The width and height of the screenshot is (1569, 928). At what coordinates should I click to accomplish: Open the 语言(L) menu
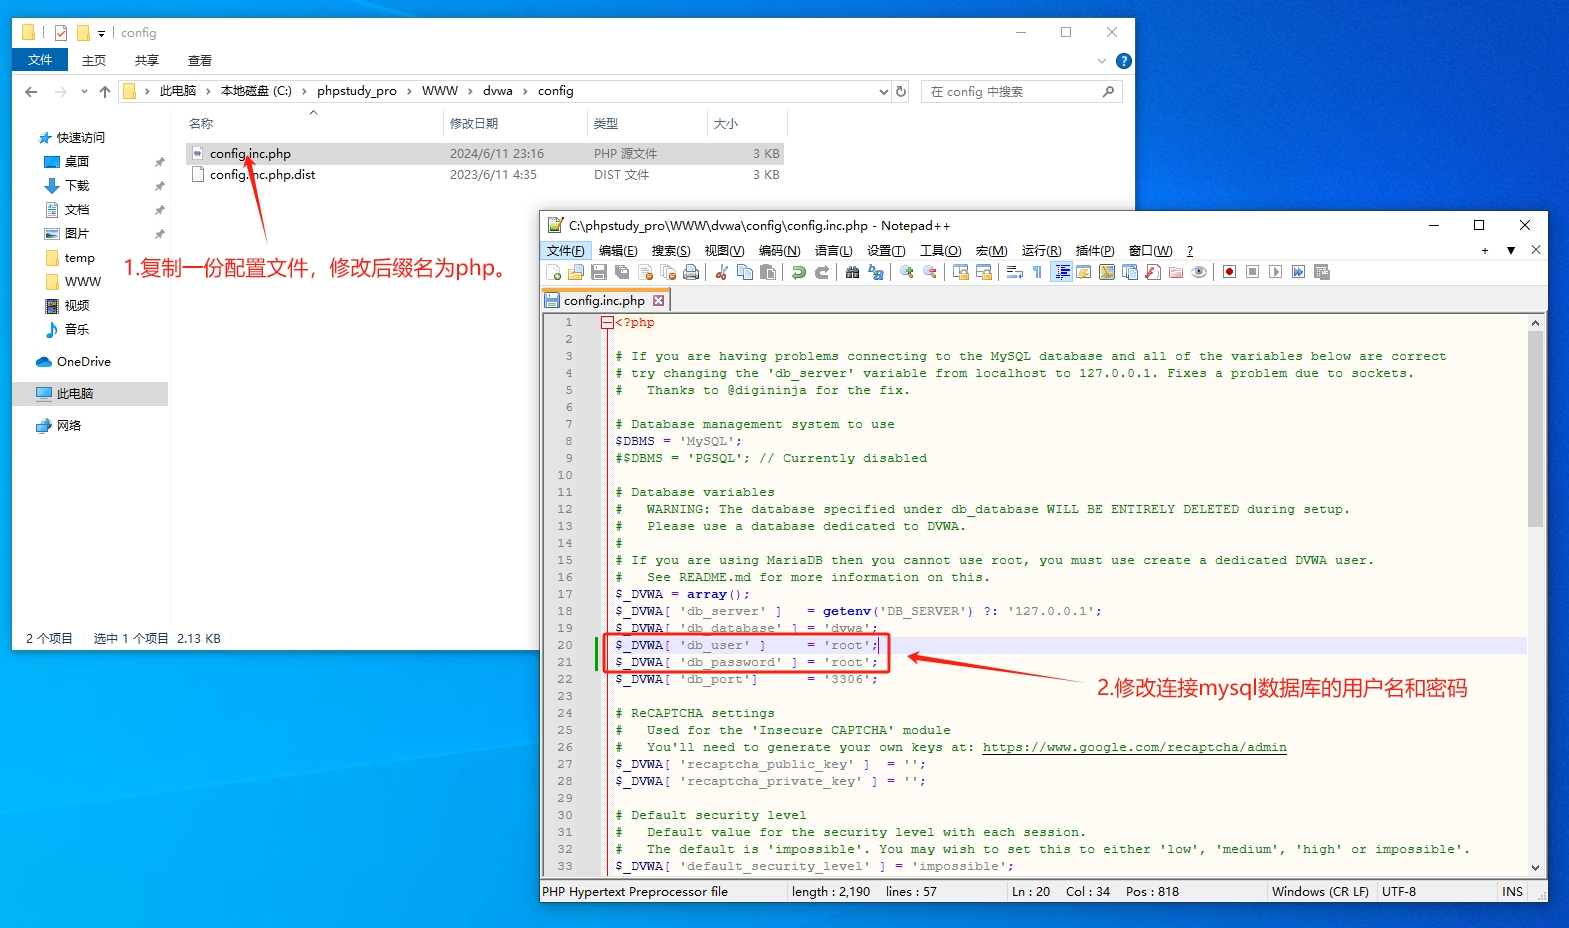(x=833, y=251)
